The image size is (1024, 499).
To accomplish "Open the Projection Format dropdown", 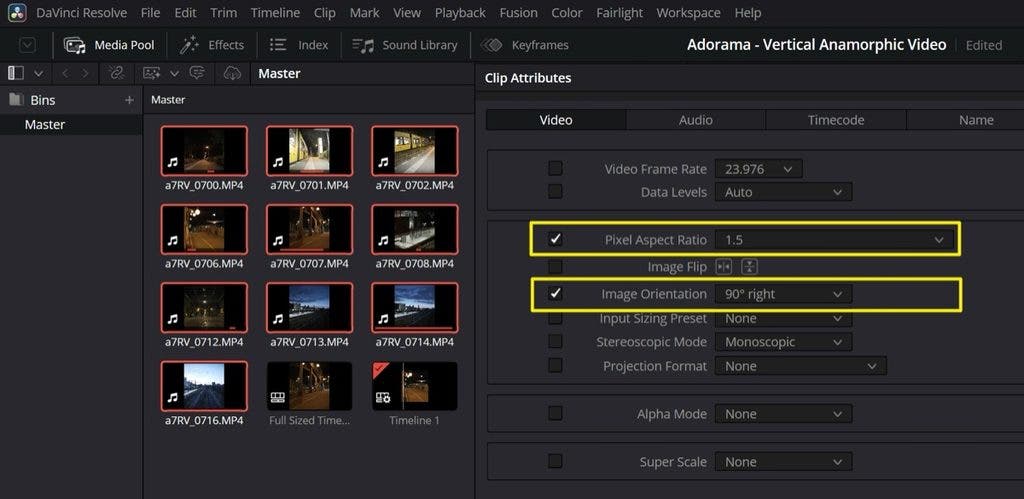I will (x=801, y=366).
